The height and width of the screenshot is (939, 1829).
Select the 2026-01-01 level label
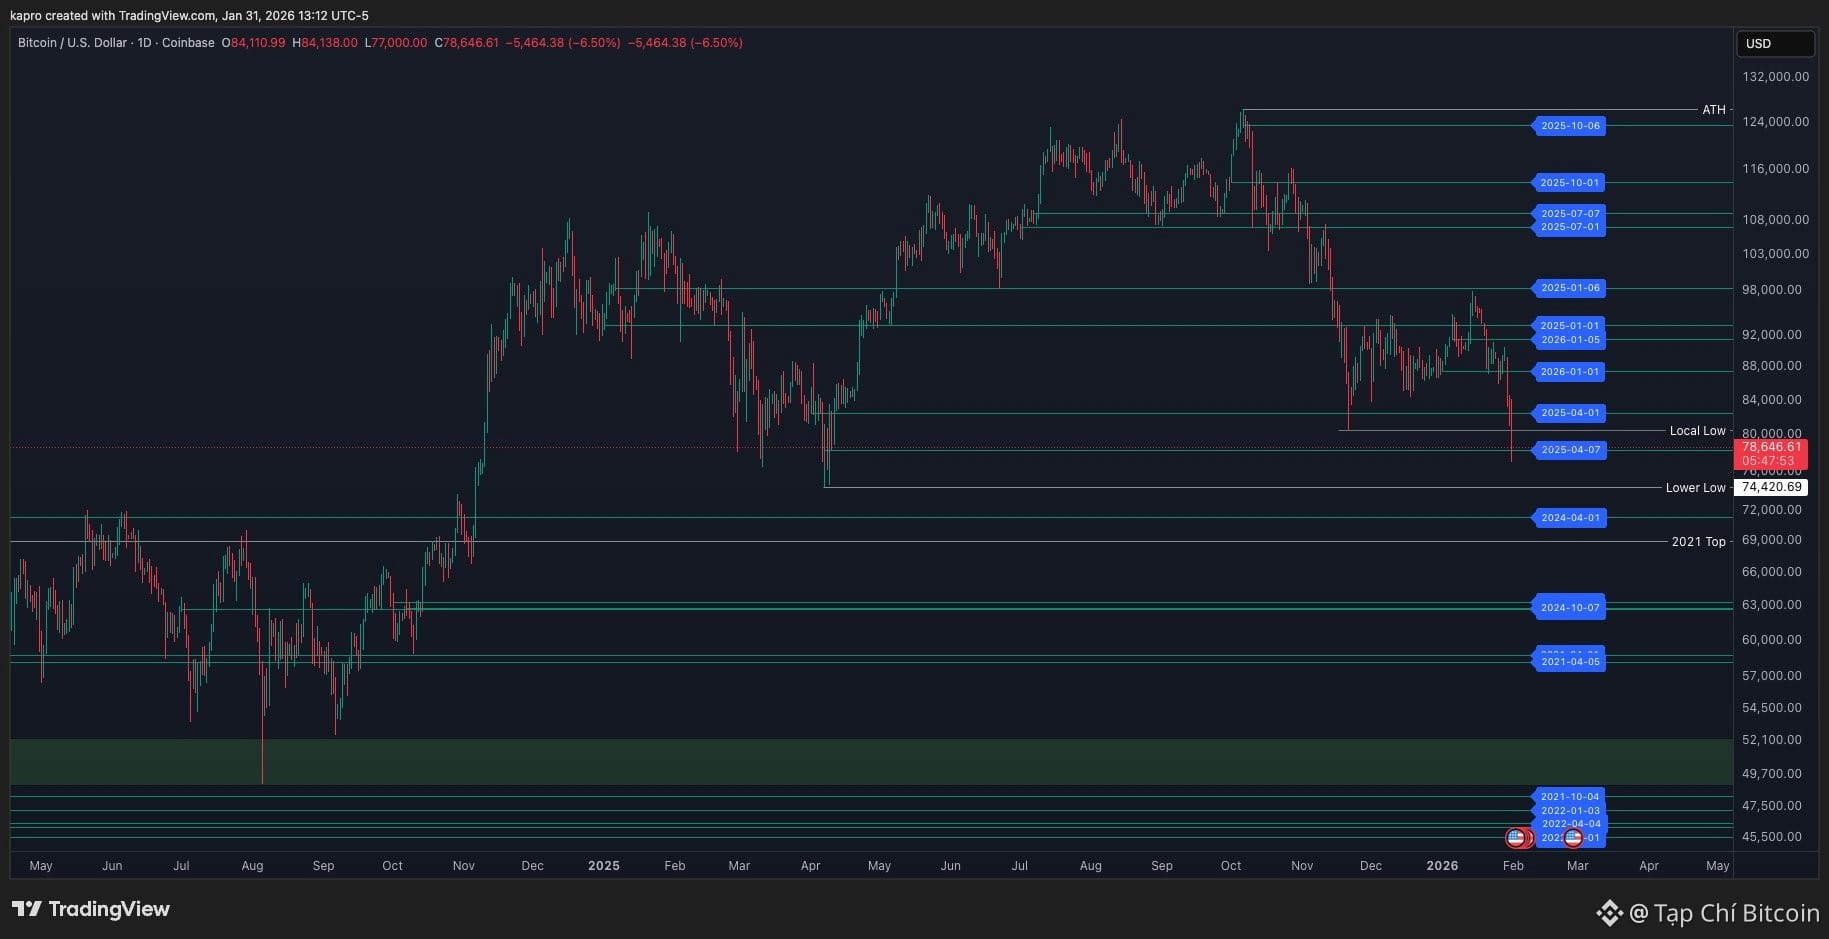tap(1570, 372)
